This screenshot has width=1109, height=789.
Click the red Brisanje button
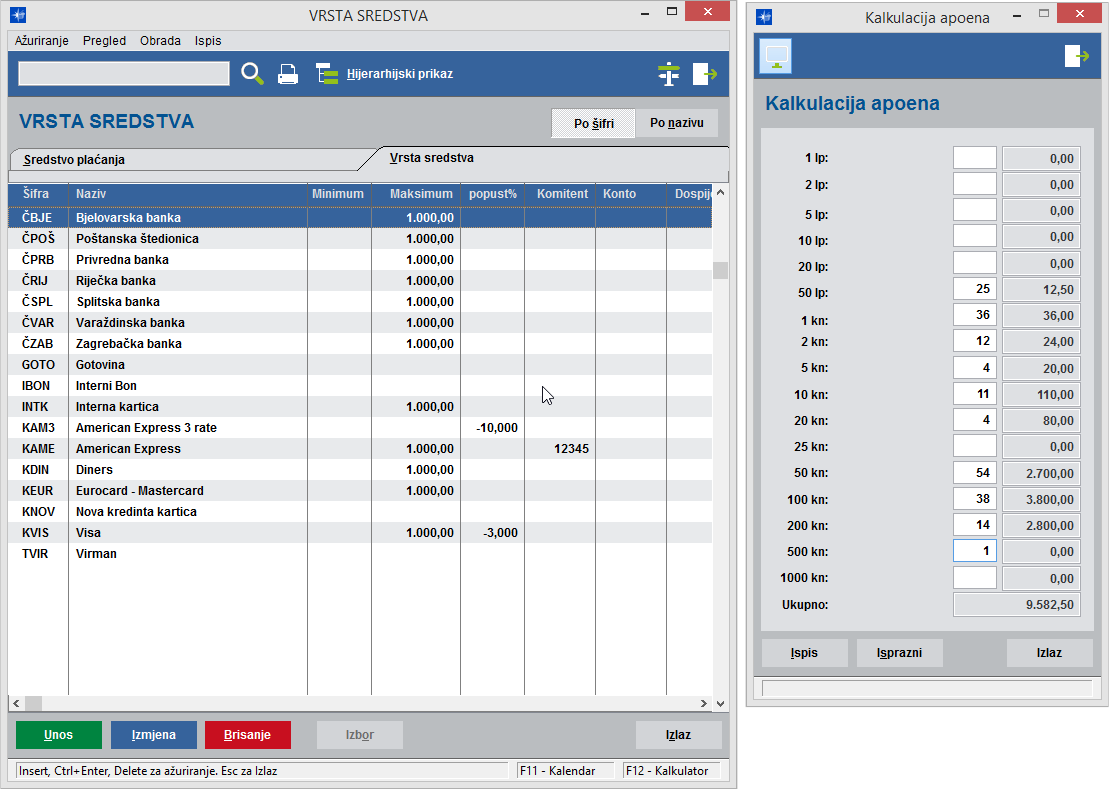248,735
